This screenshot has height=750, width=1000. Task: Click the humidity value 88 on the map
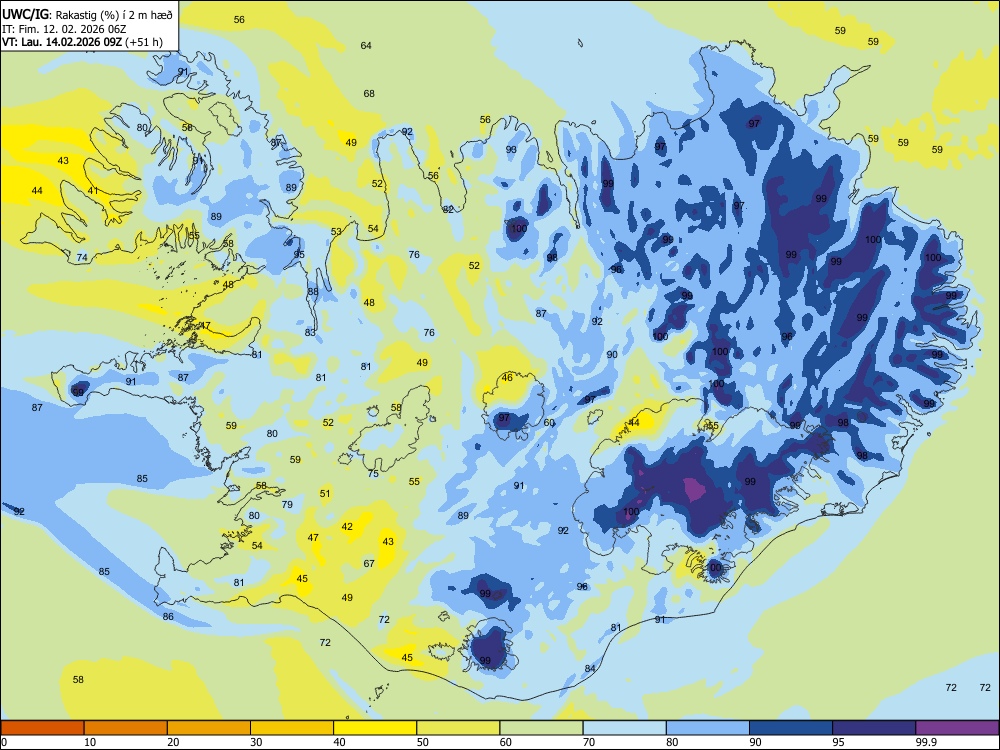click(313, 292)
